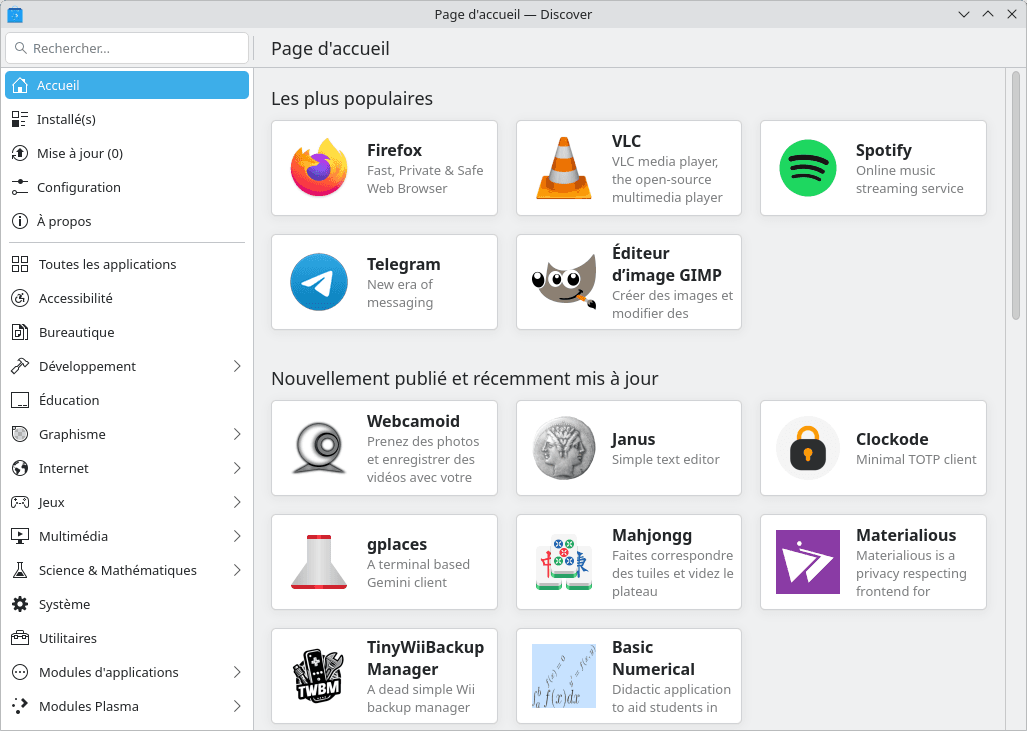Click the Webcamoid webcam icon
Screen dimensions: 1027x731
coord(319,448)
